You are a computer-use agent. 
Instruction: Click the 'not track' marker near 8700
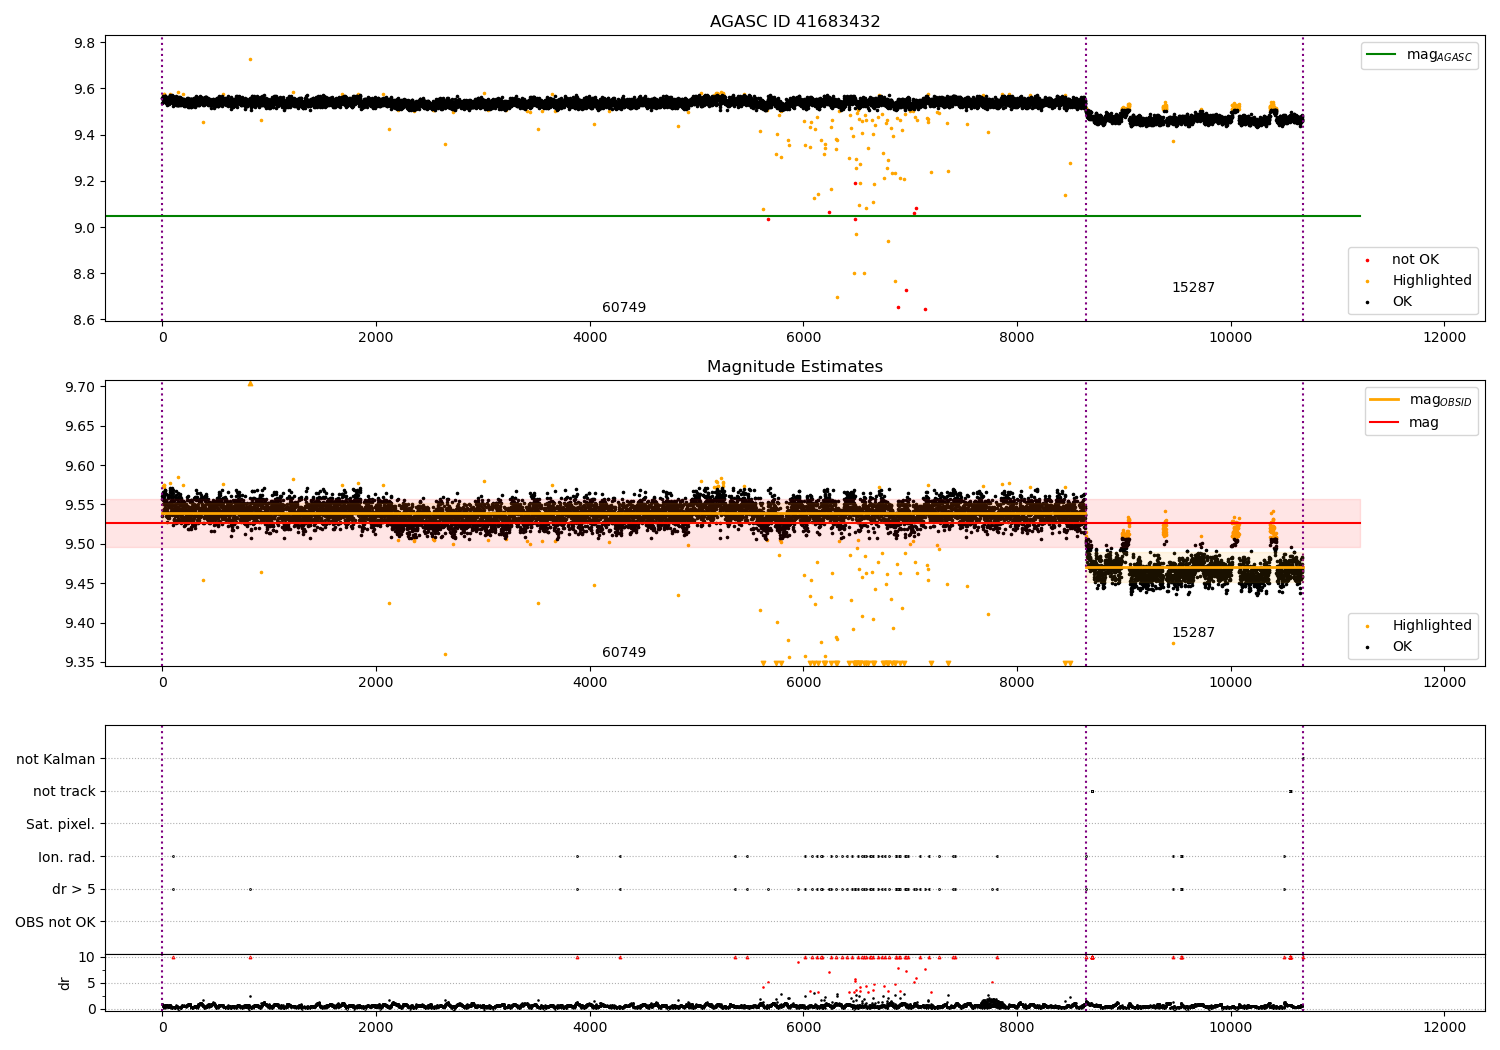pyautogui.click(x=1092, y=792)
